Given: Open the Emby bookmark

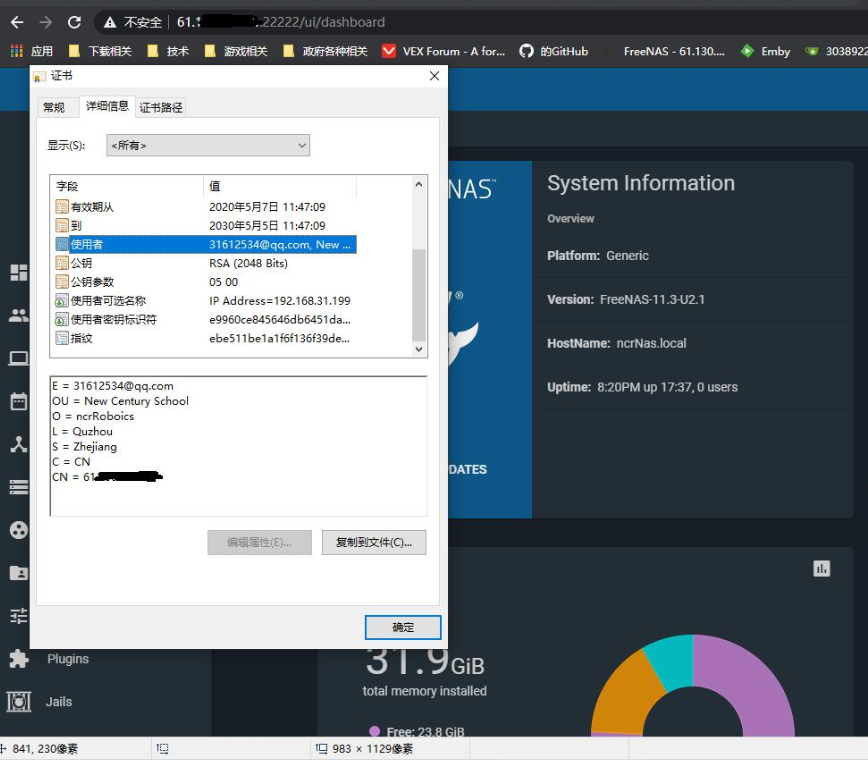Looking at the screenshot, I should coord(766,51).
